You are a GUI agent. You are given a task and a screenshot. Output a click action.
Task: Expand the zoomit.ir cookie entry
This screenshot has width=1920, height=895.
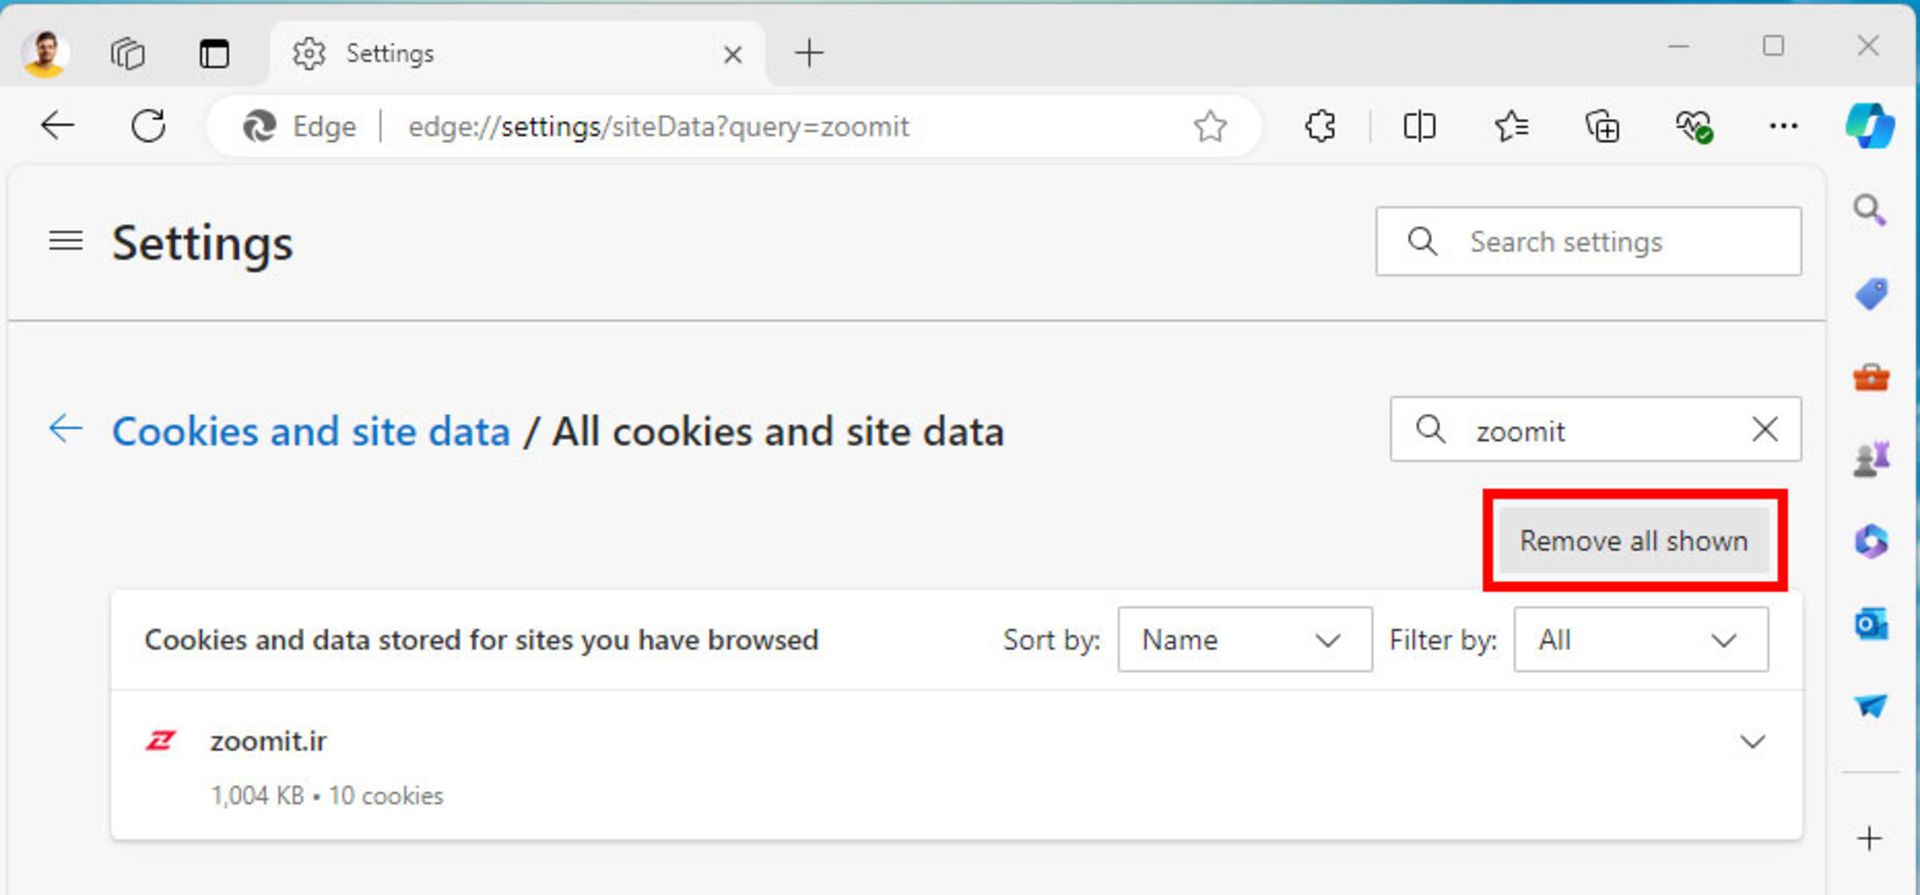pos(1752,742)
